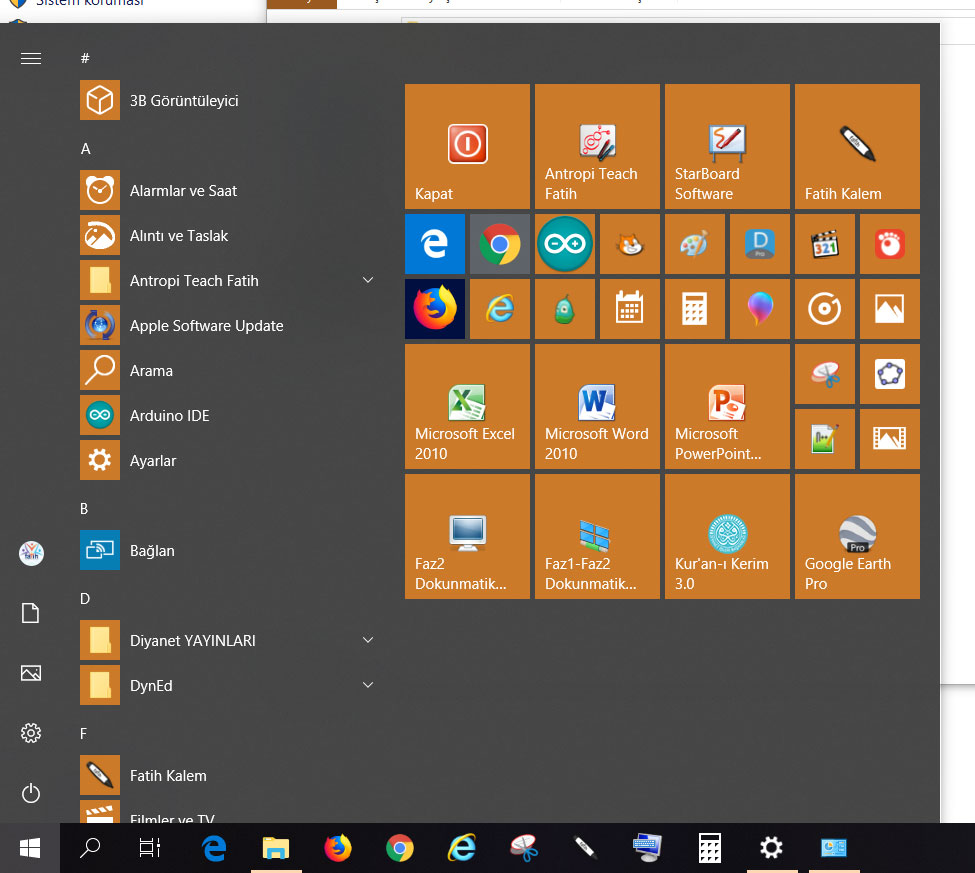
Task: Open the filmstrip video editor tile
Action: 890,439
